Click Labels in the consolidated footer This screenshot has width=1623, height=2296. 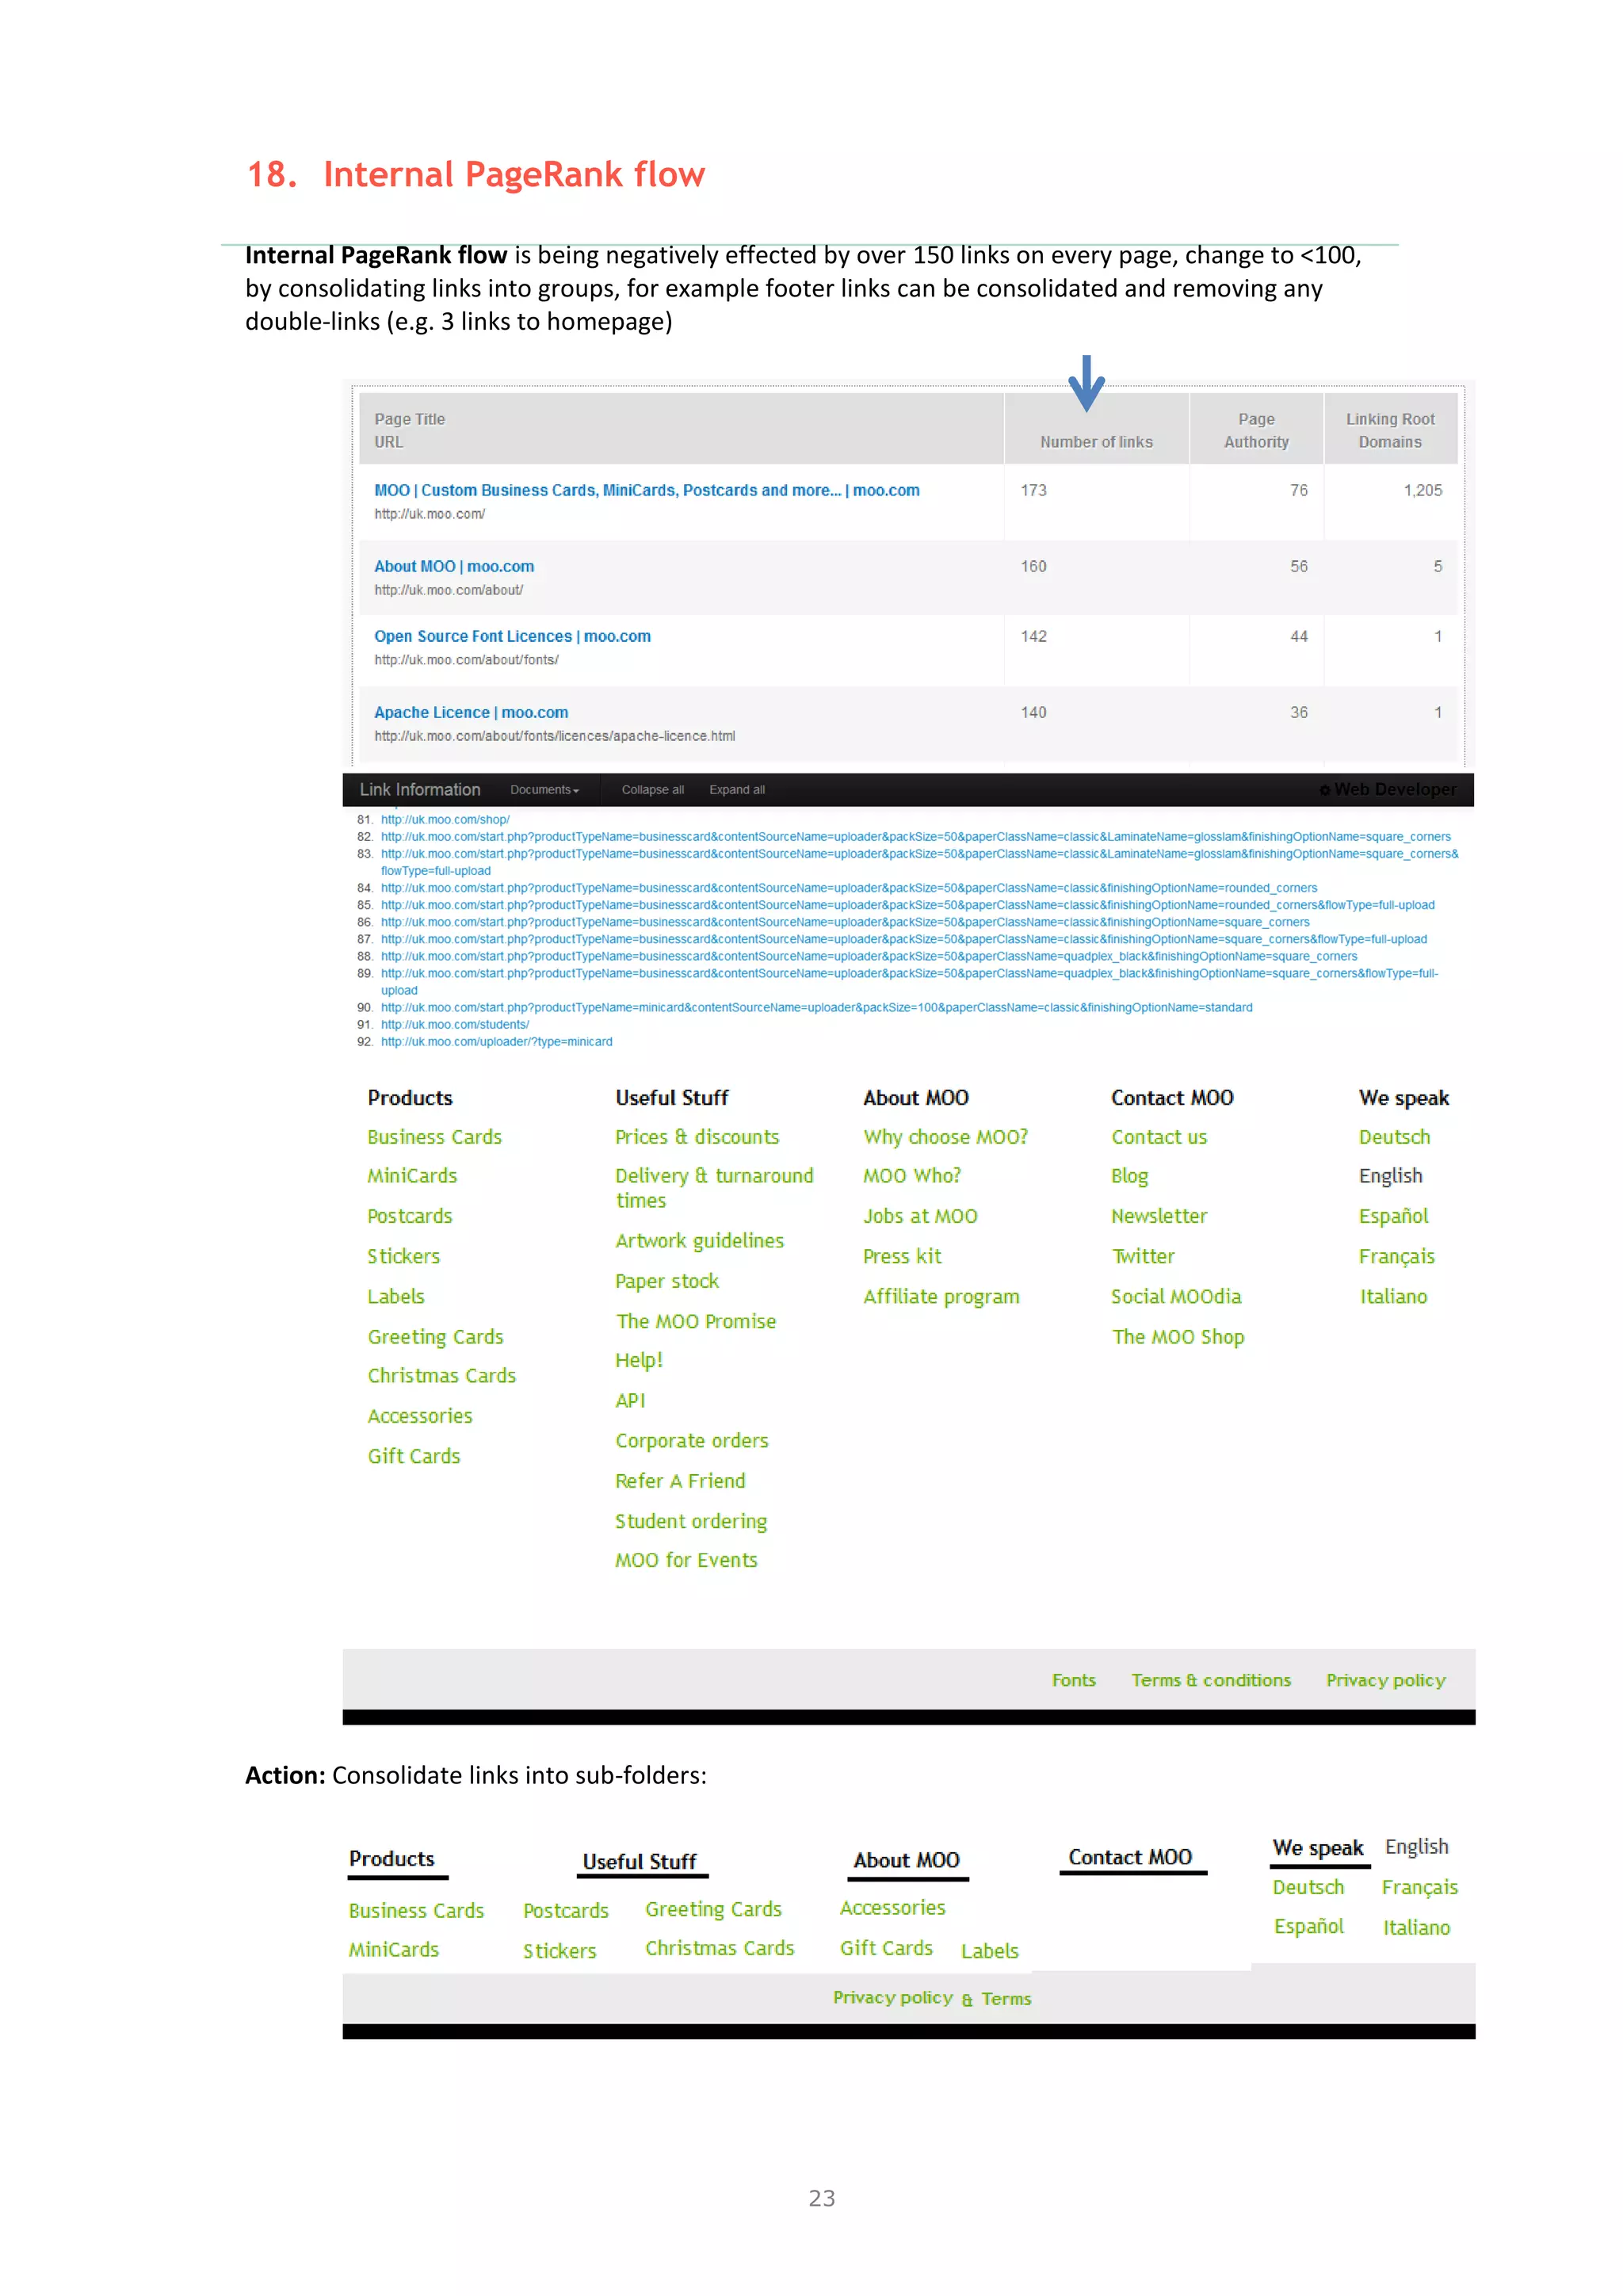[989, 1951]
